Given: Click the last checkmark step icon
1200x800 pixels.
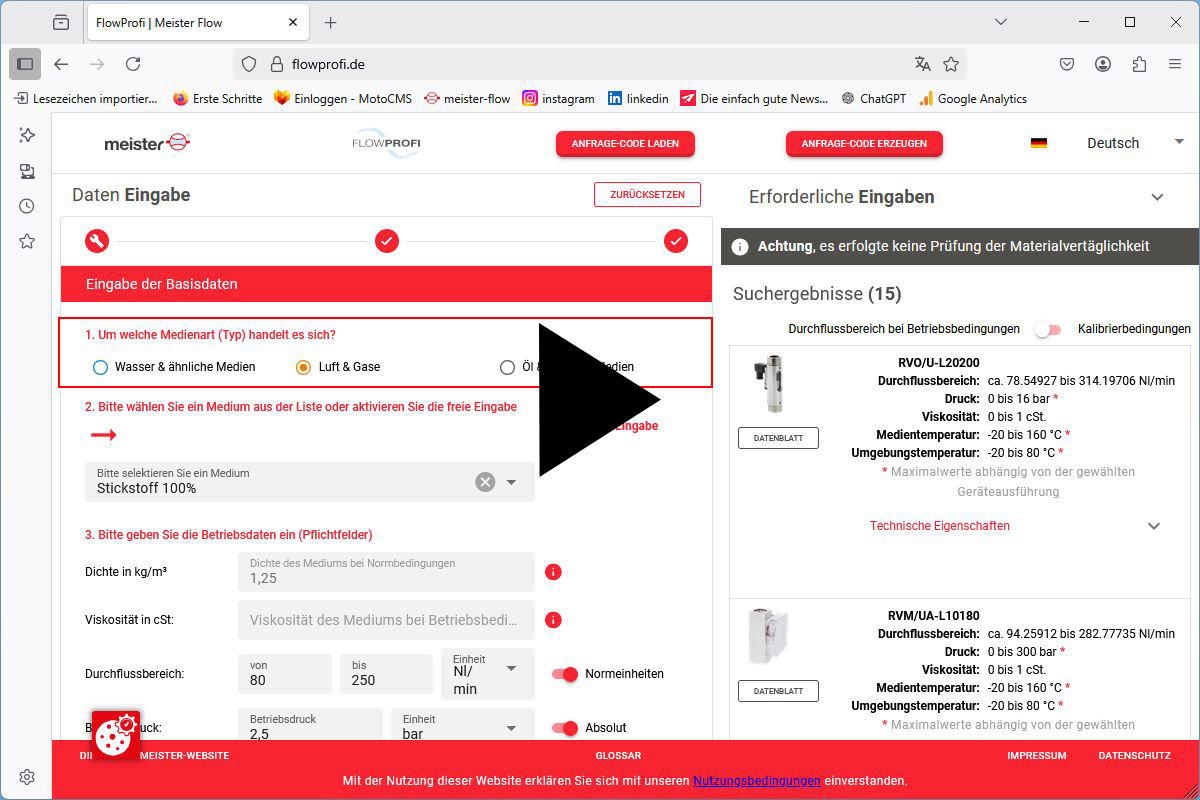Looking at the screenshot, I should click(676, 240).
